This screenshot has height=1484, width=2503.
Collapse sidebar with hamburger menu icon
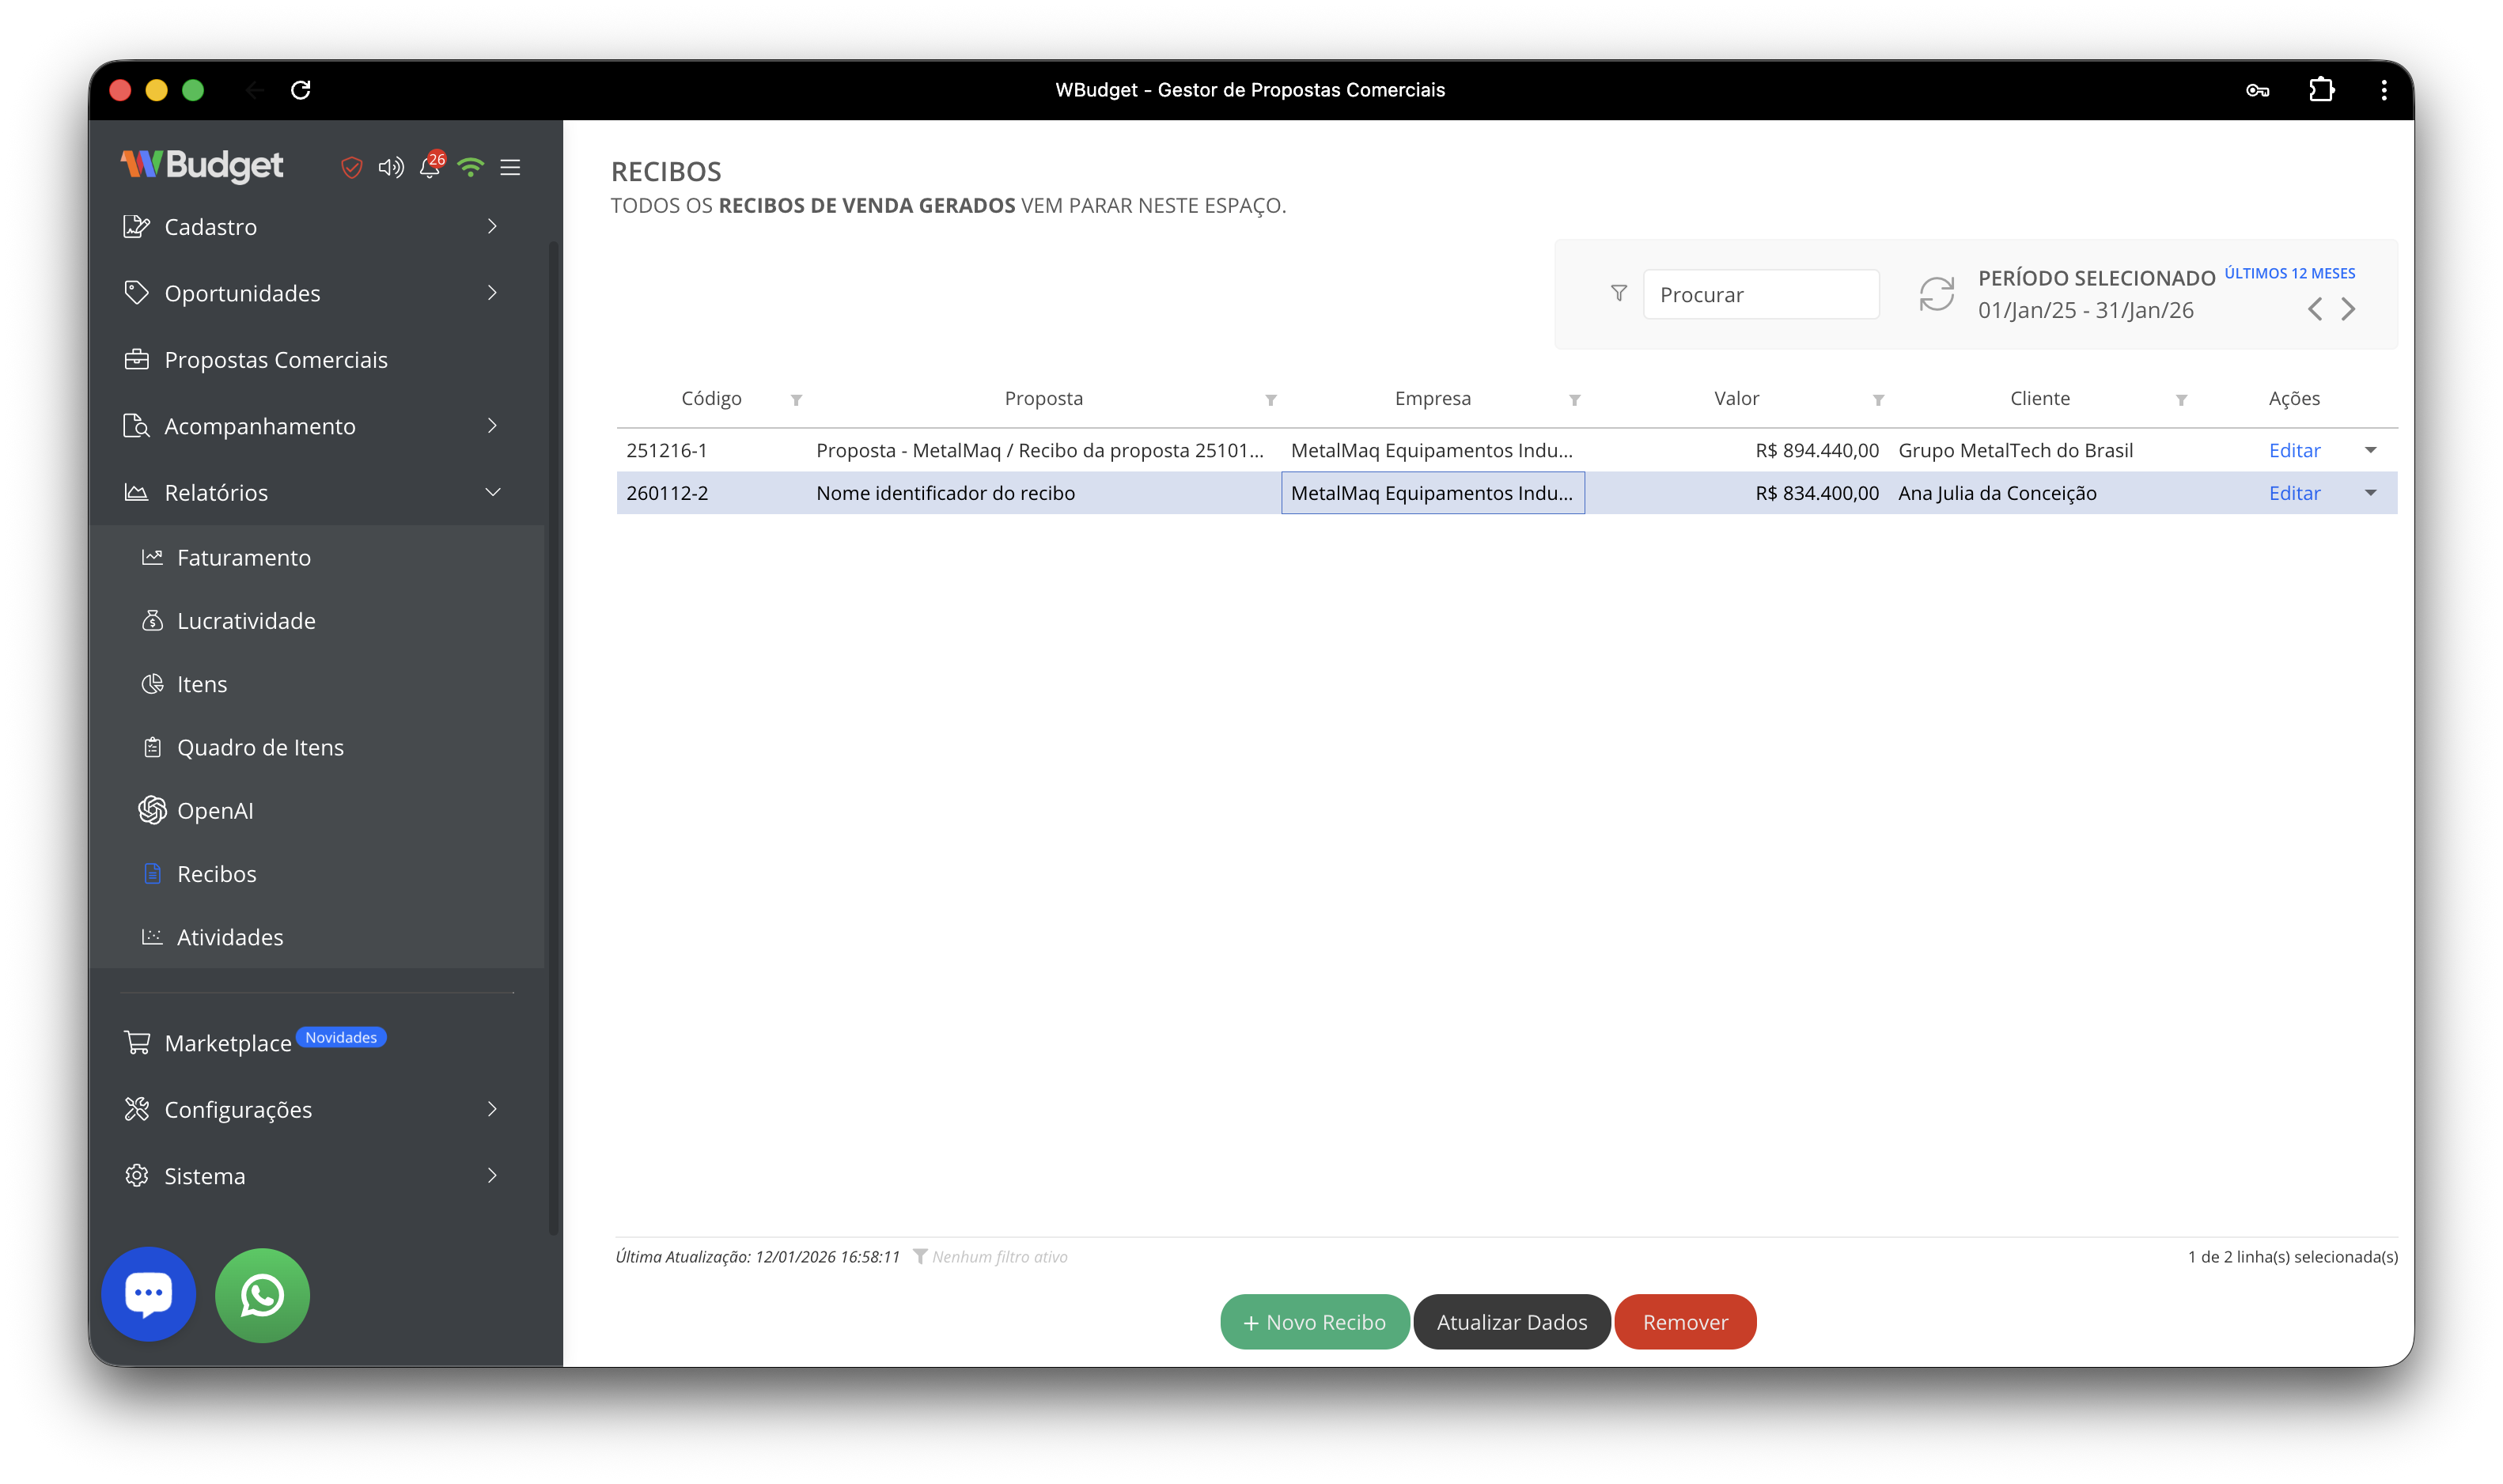pos(510,167)
